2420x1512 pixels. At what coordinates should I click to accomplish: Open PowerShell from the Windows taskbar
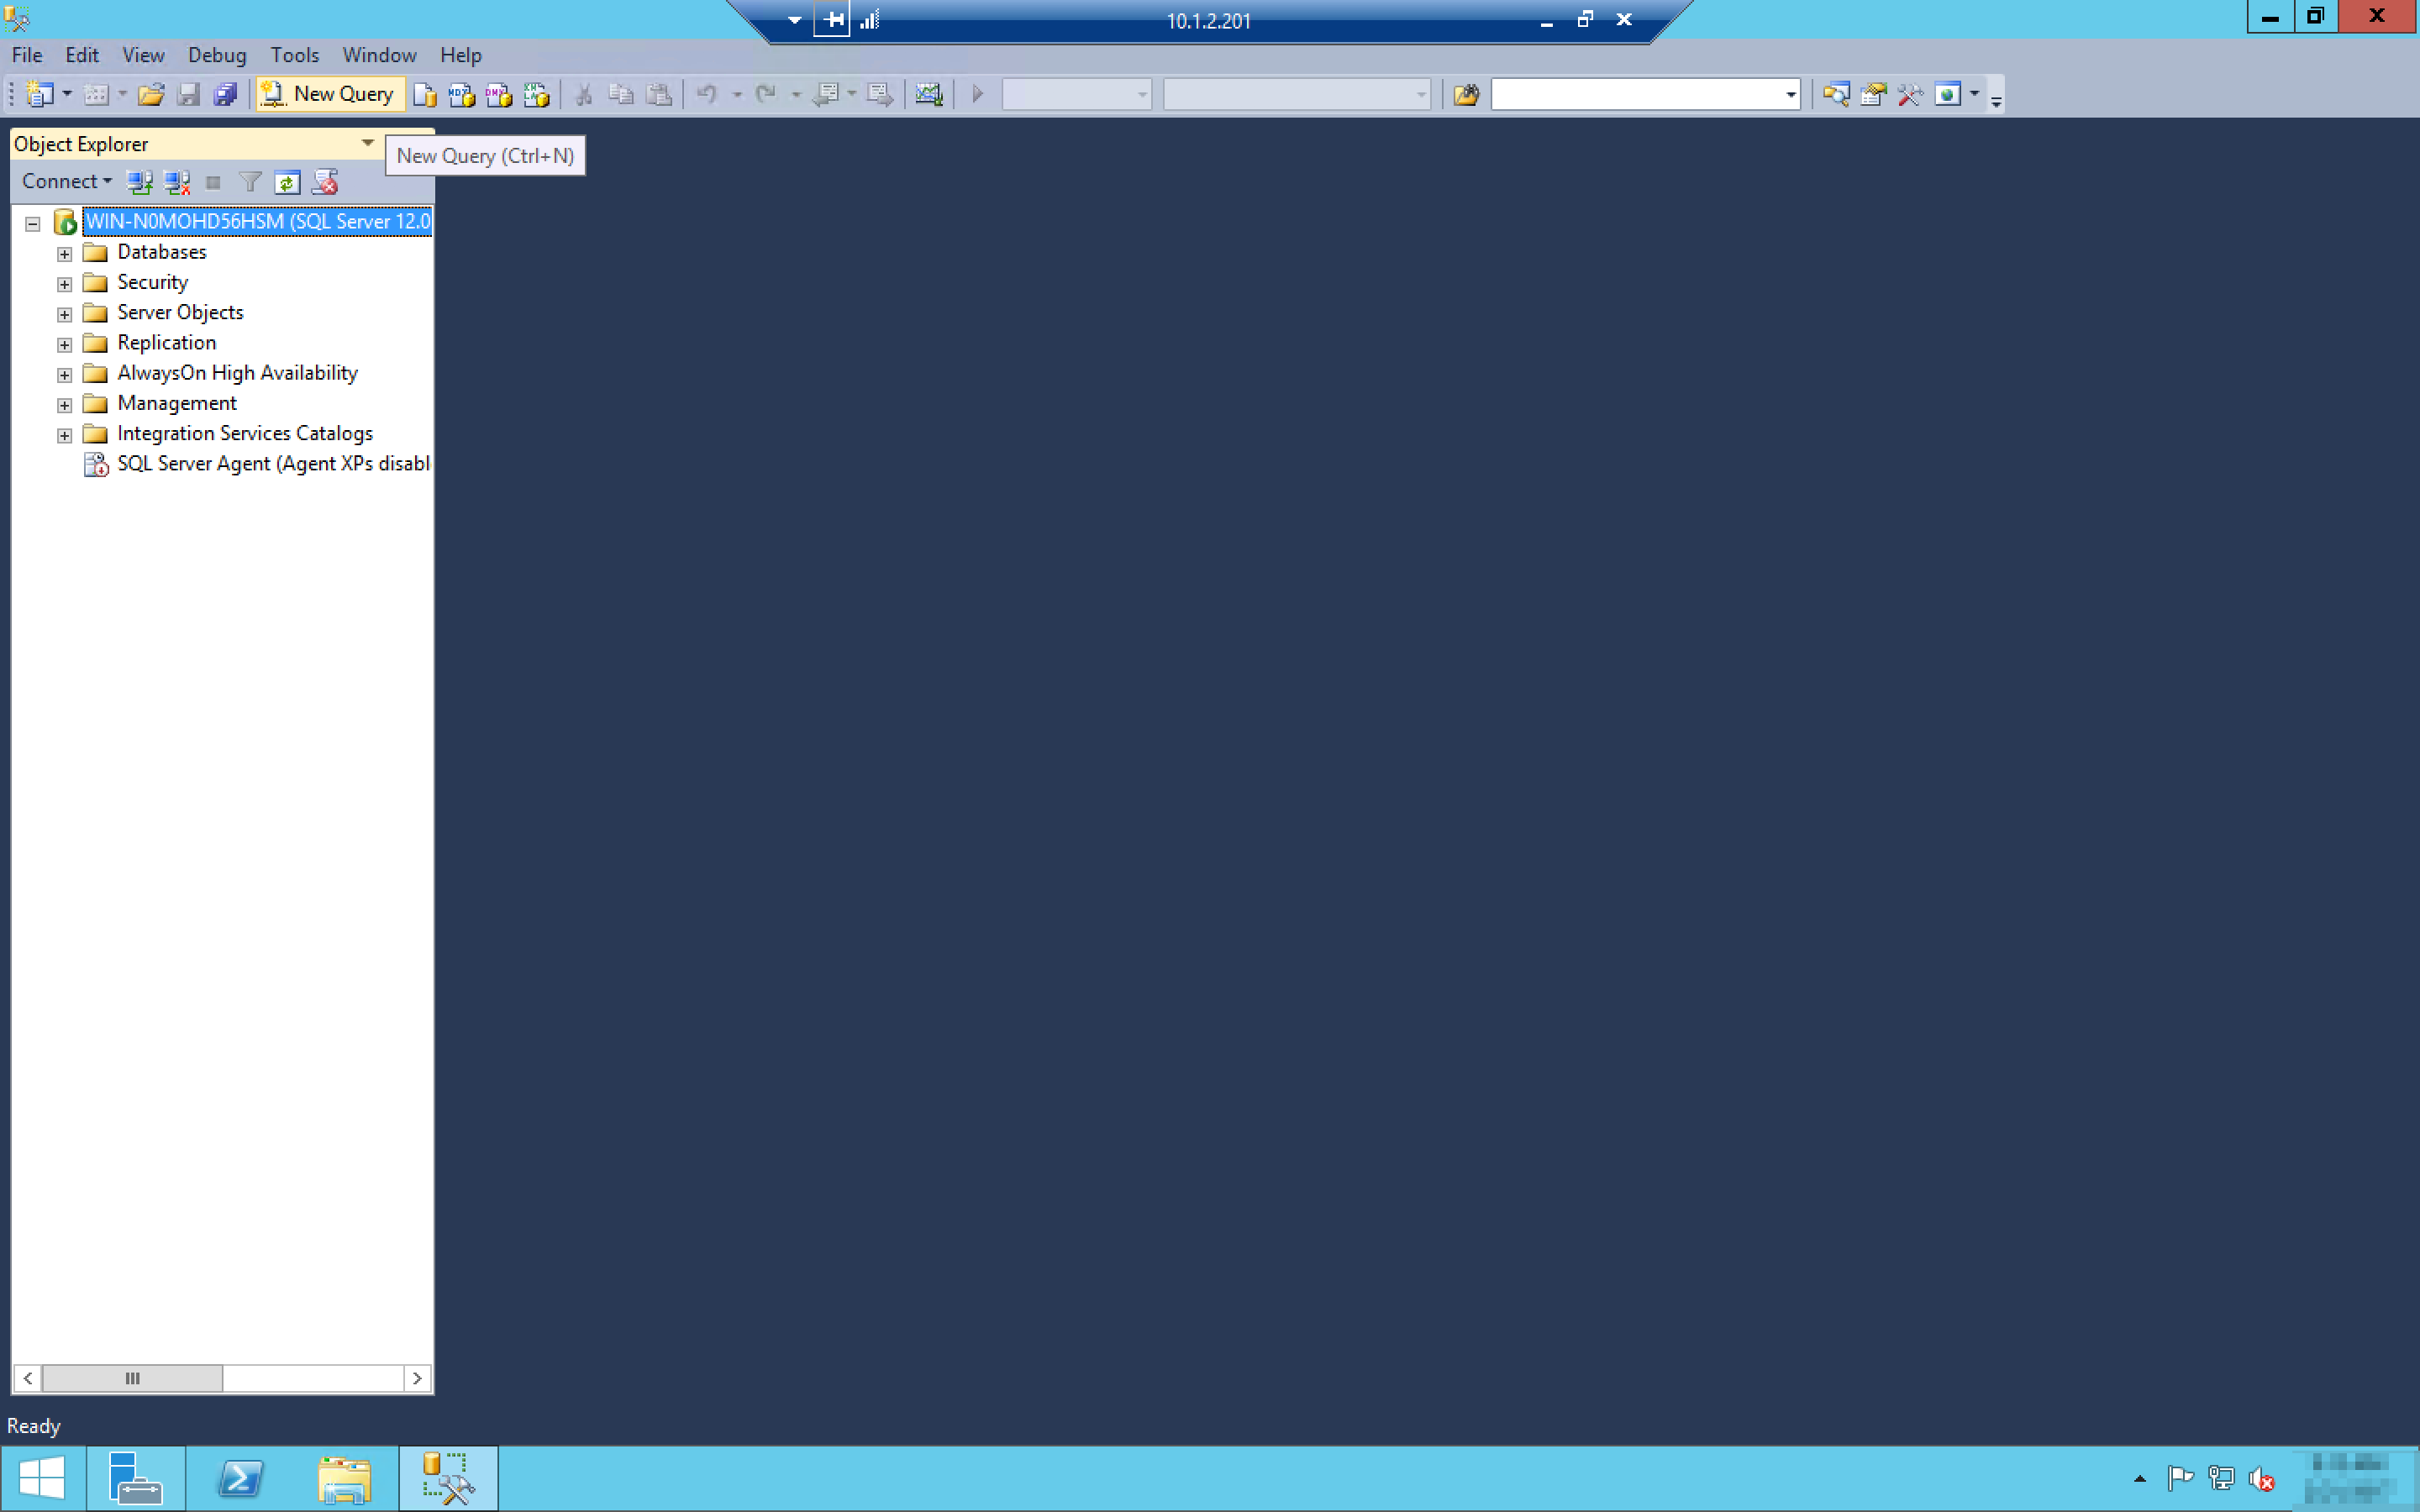[240, 1478]
